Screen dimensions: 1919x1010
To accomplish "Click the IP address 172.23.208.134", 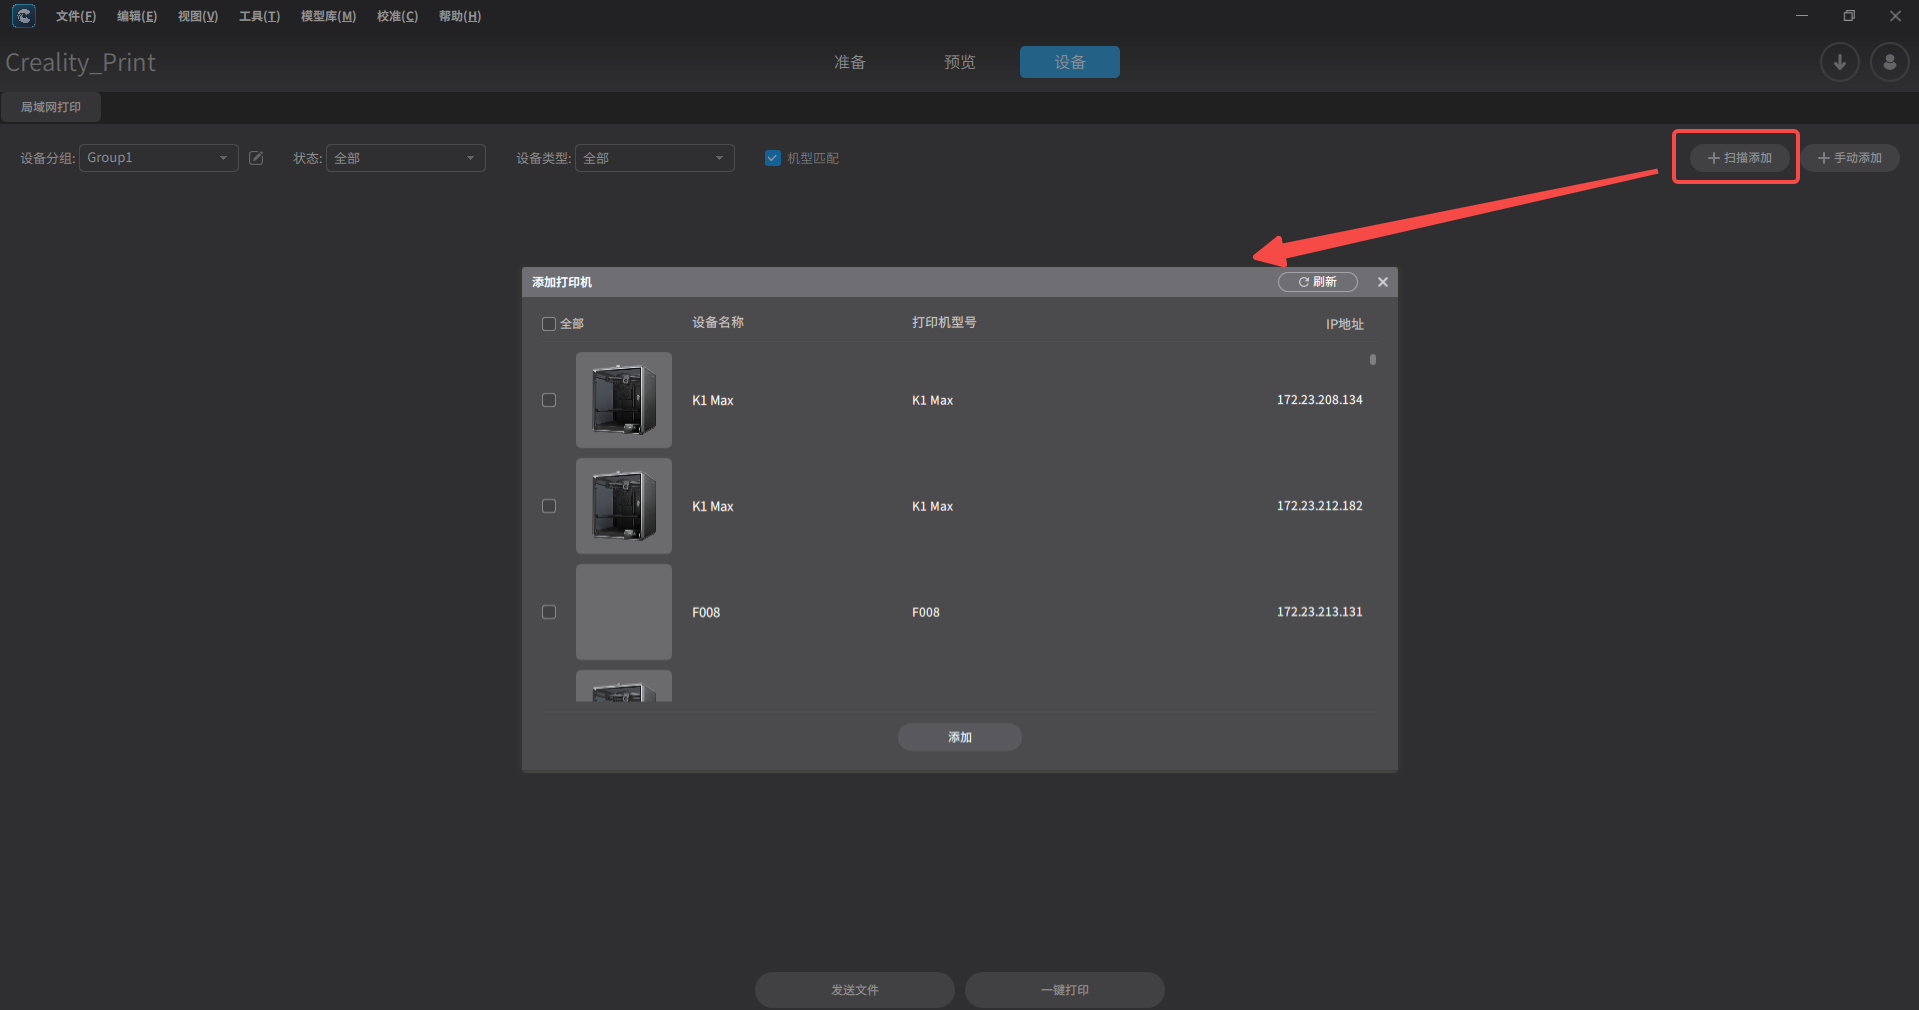I will pyautogui.click(x=1319, y=400).
